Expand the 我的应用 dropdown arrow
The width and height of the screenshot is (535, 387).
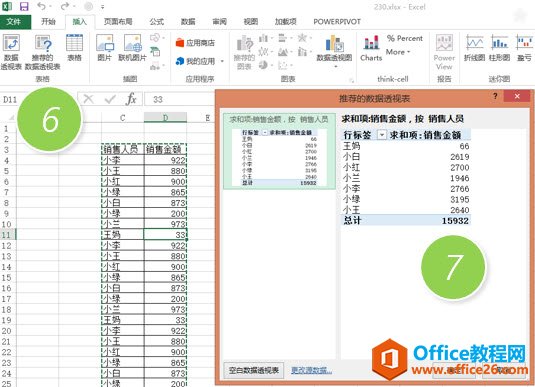[222, 61]
